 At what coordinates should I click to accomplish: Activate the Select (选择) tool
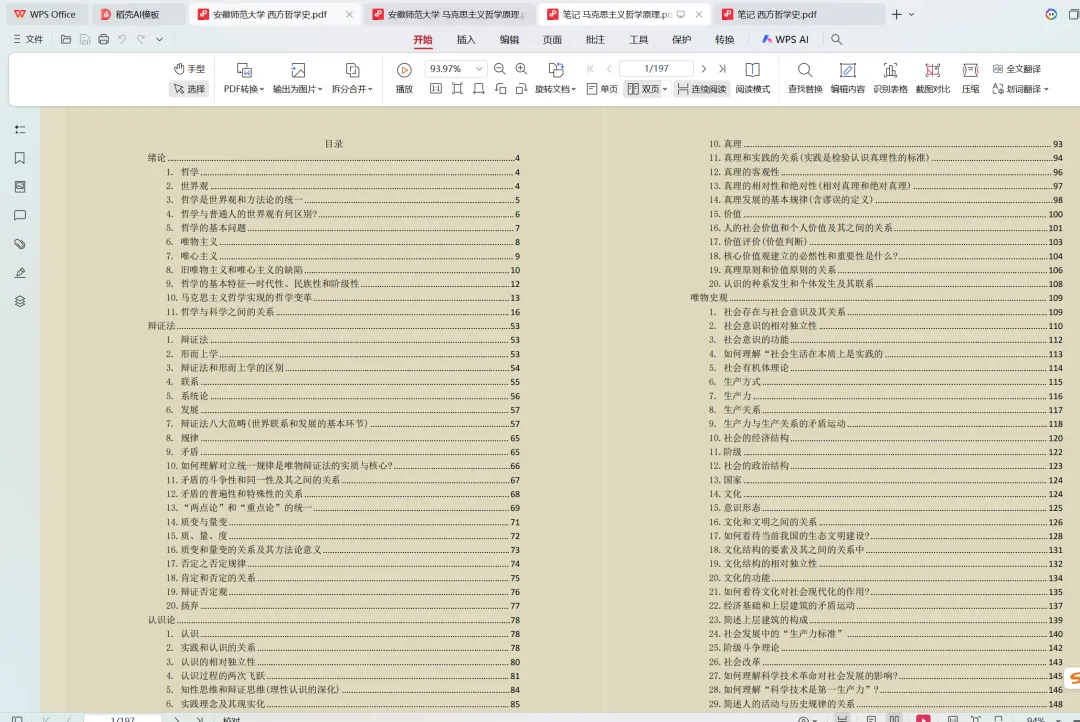click(189, 89)
